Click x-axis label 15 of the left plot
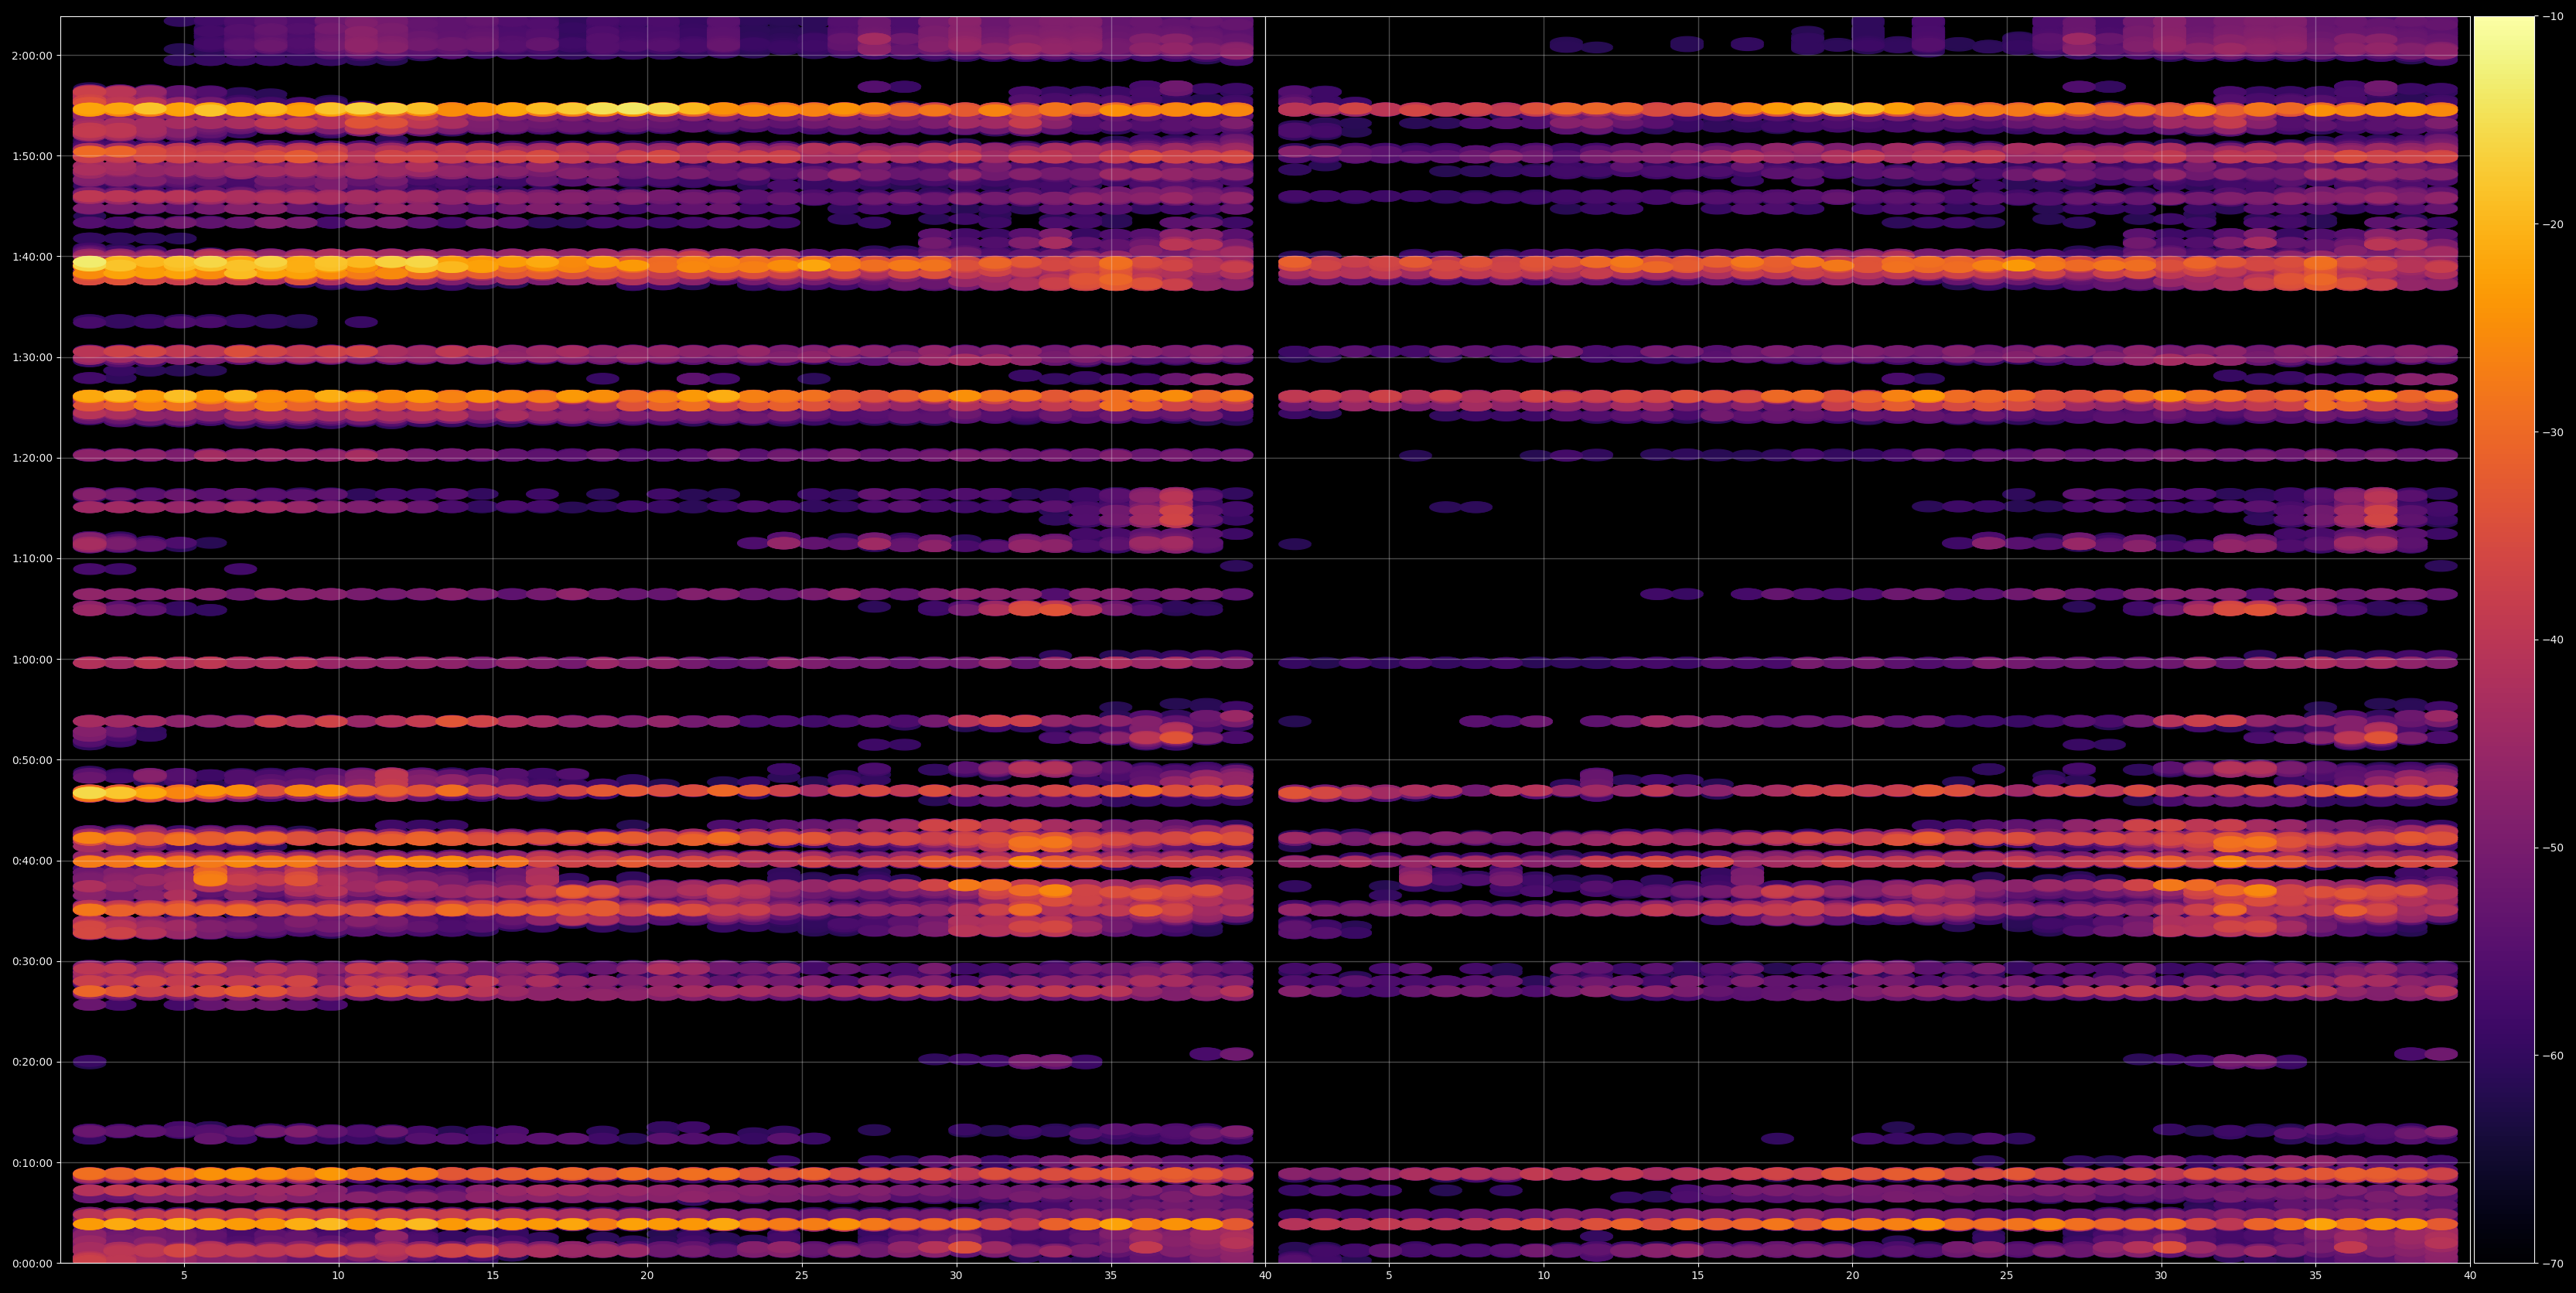Screen dimensions: 2576x1293 (x=493, y=1276)
